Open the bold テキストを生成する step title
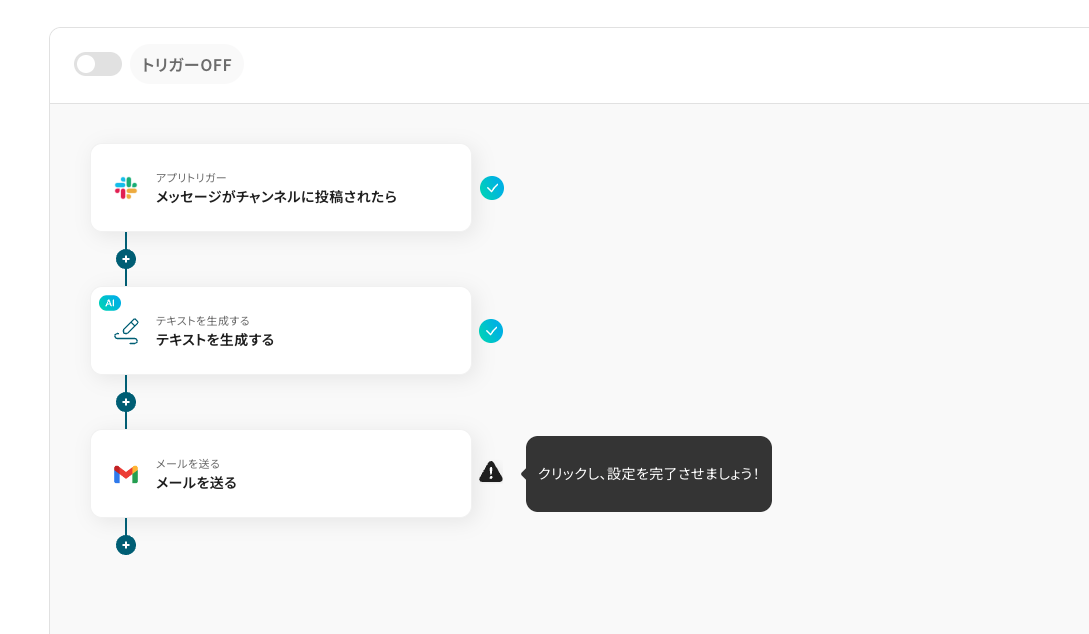 (215, 340)
